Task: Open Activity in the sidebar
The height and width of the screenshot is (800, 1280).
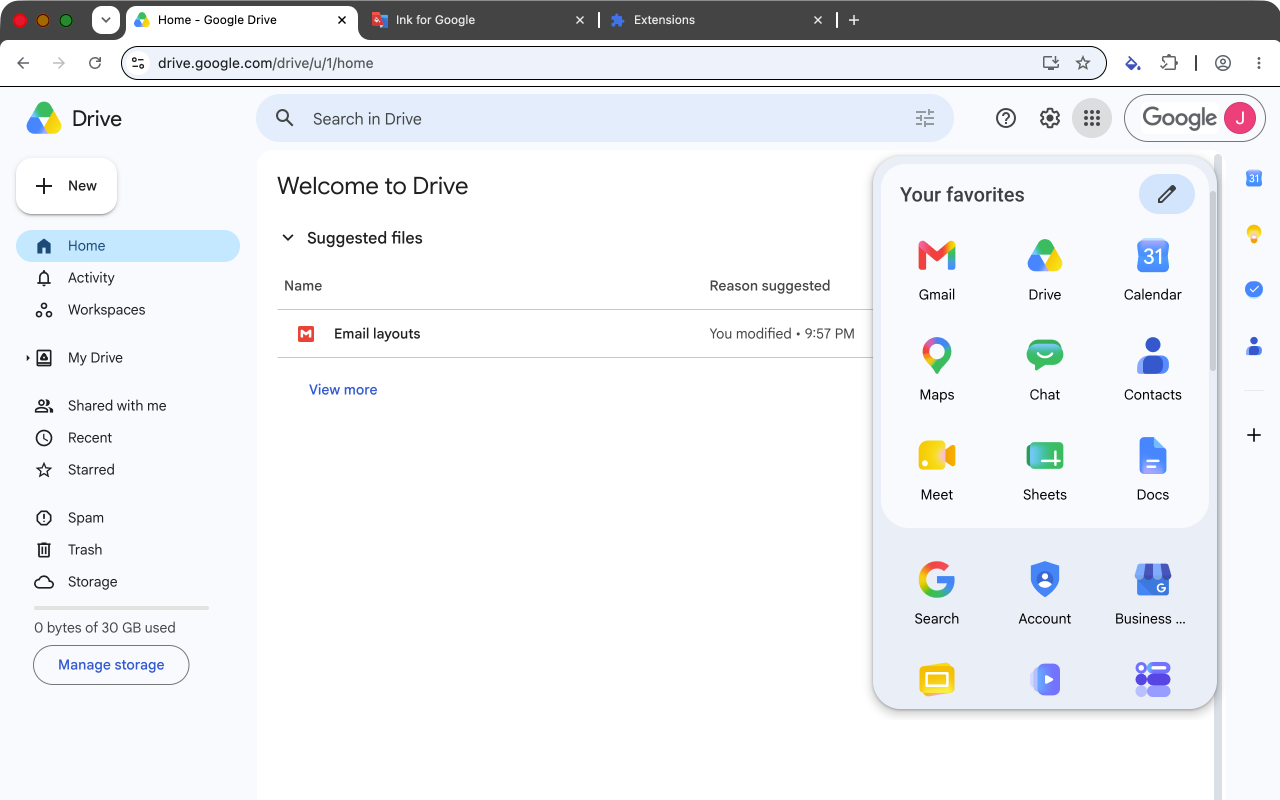Action: tap(128, 278)
